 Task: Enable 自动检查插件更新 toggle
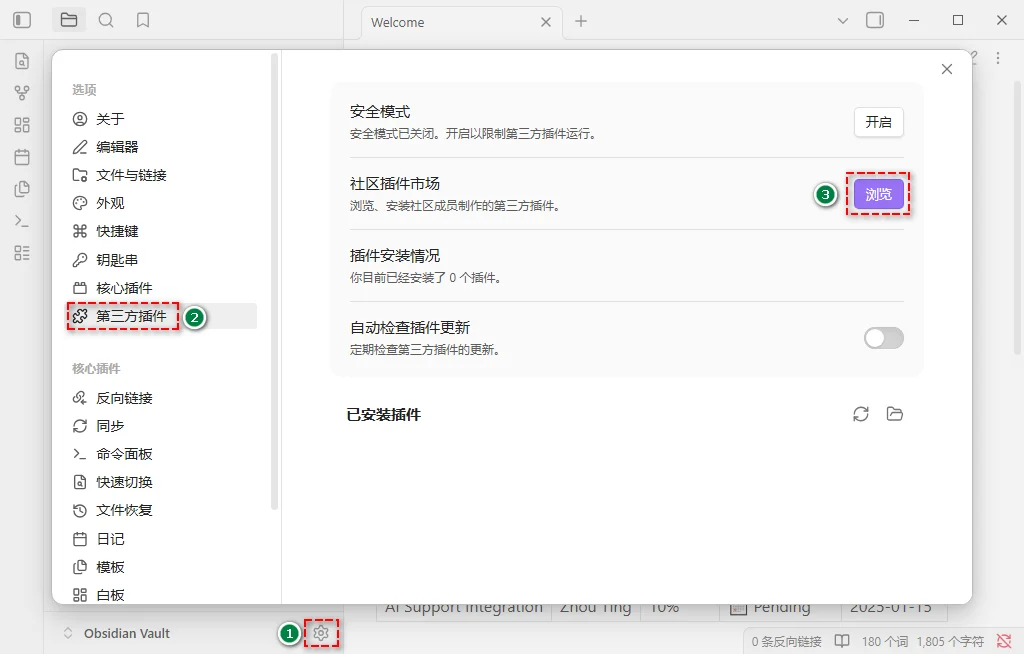883,338
